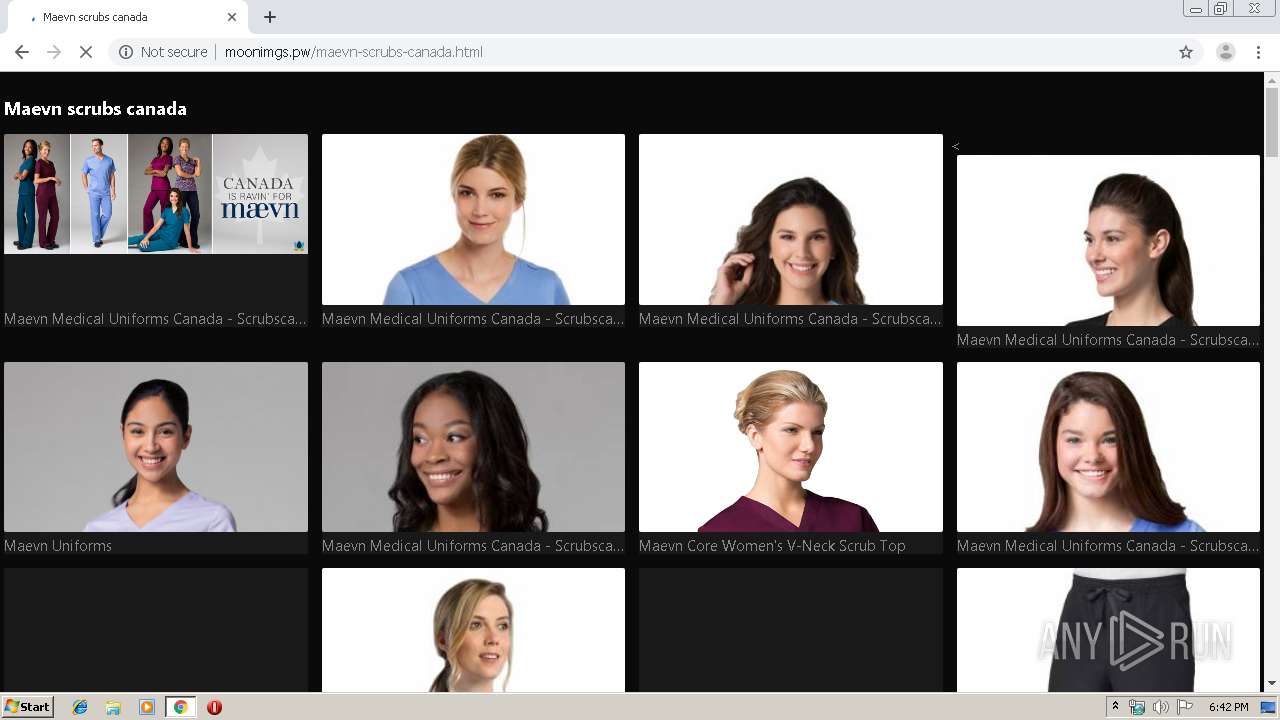Open the File Explorer folder icon on the taskbar
The image size is (1280, 720).
(113, 707)
